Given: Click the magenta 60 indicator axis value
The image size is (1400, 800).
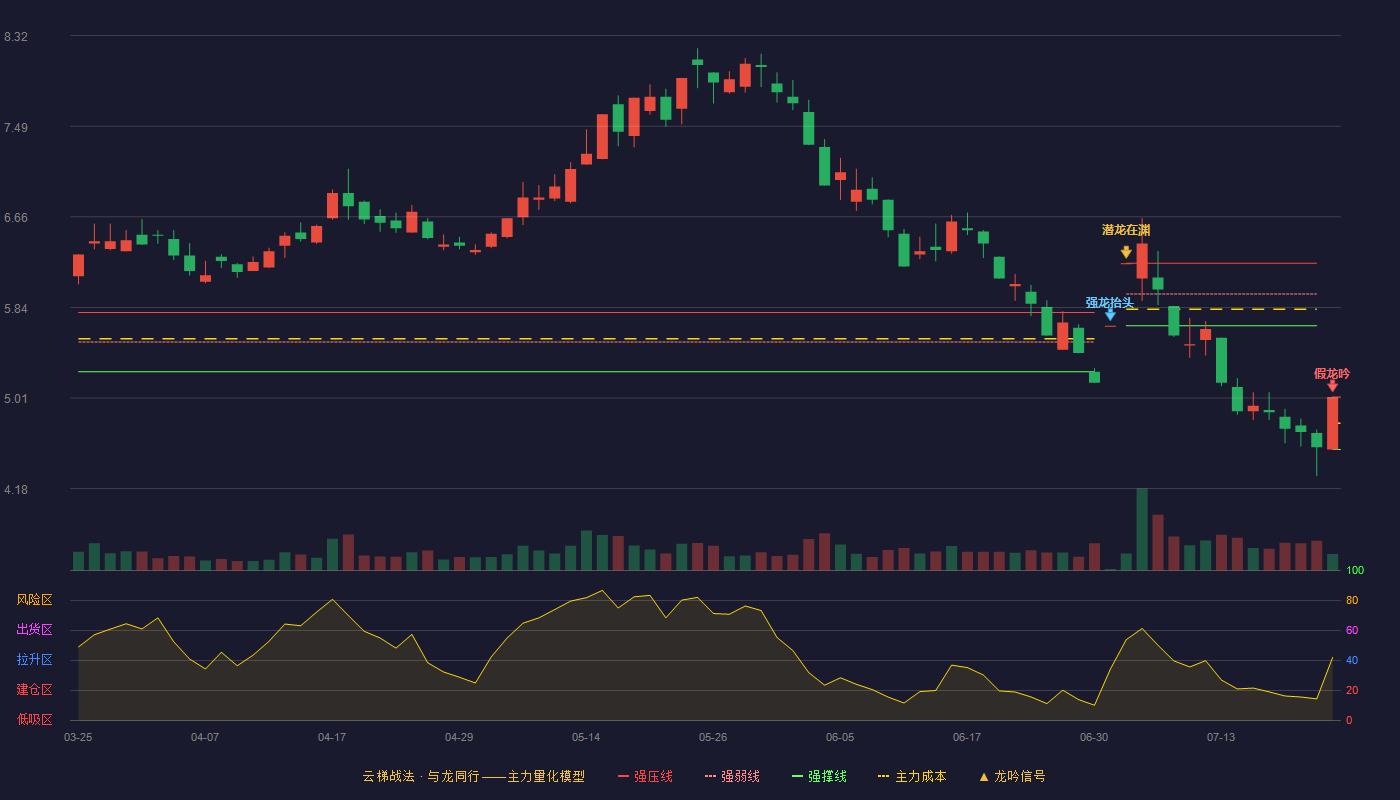Looking at the screenshot, I should pos(1352,630).
